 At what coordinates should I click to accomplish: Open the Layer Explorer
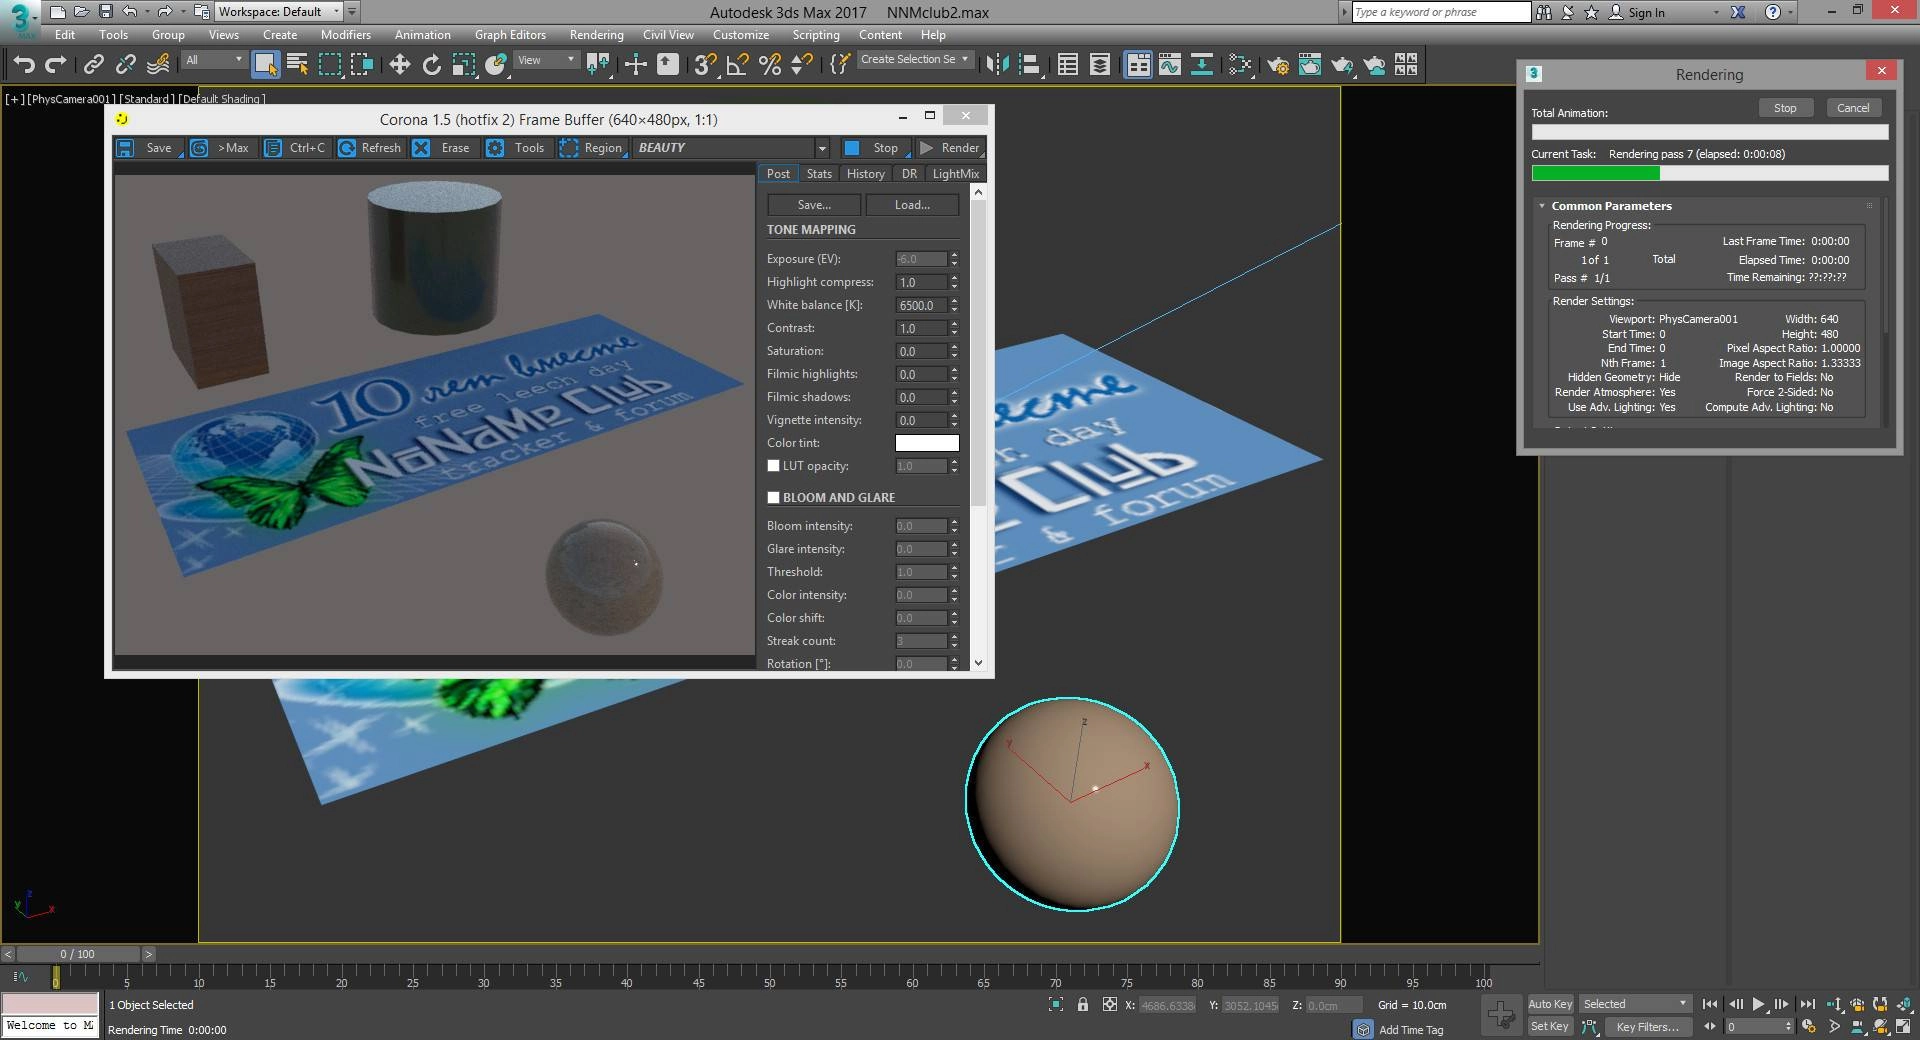tap(1100, 65)
